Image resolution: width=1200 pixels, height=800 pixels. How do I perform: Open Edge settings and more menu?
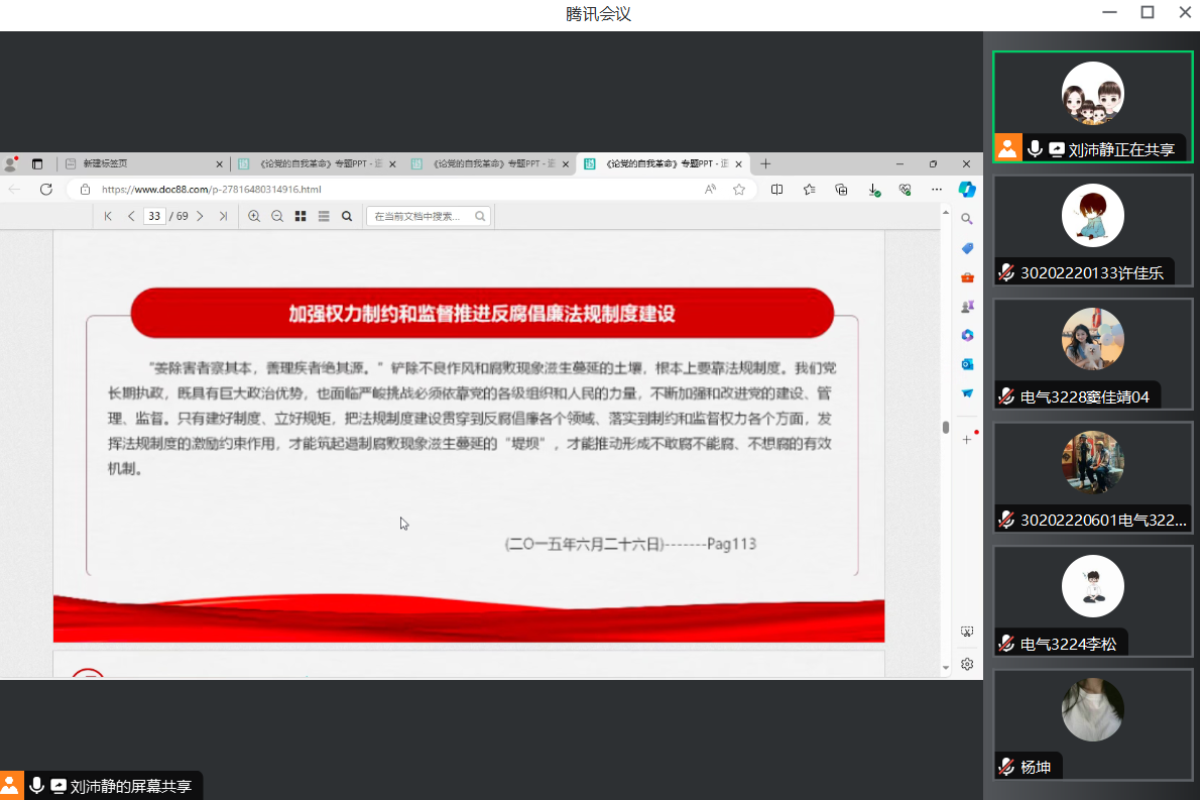coord(936,189)
